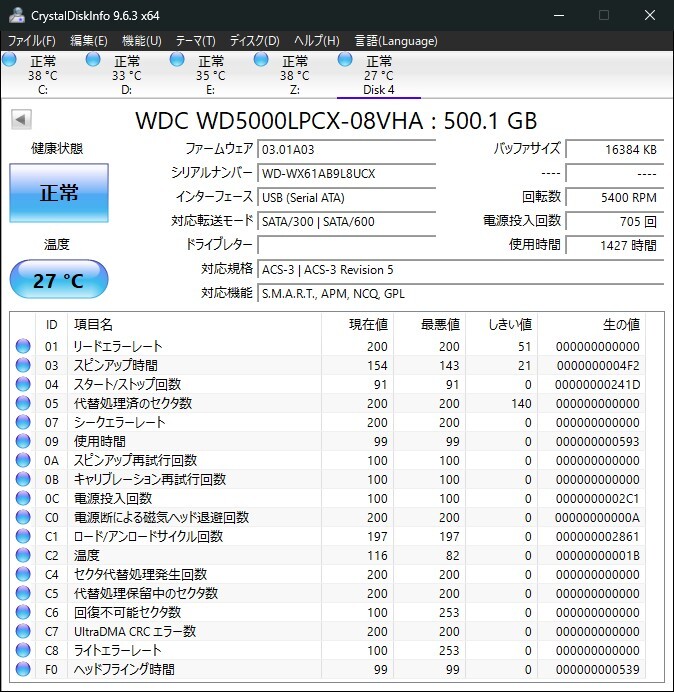Screen dimensions: 674x692
Task: Click status orb of attribute C6 row
Action: point(23,612)
